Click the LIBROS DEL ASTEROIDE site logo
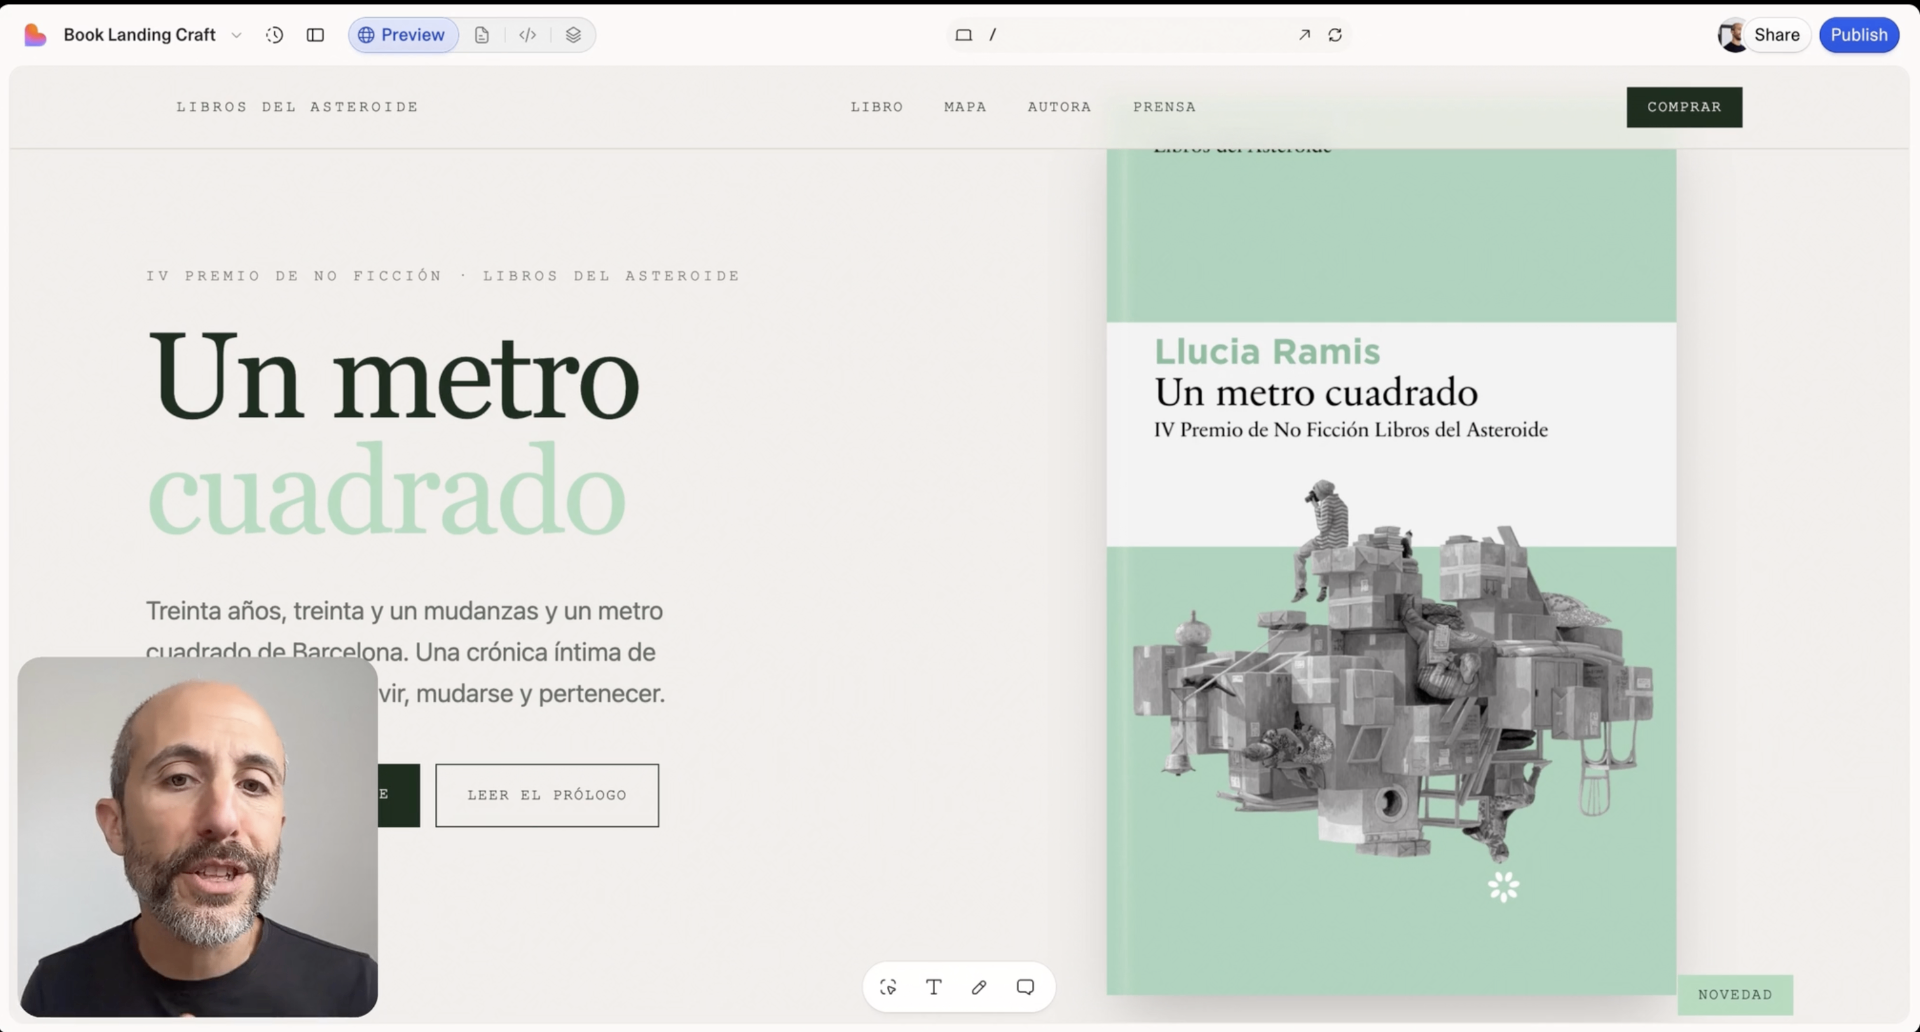This screenshot has height=1032, width=1920. point(298,107)
